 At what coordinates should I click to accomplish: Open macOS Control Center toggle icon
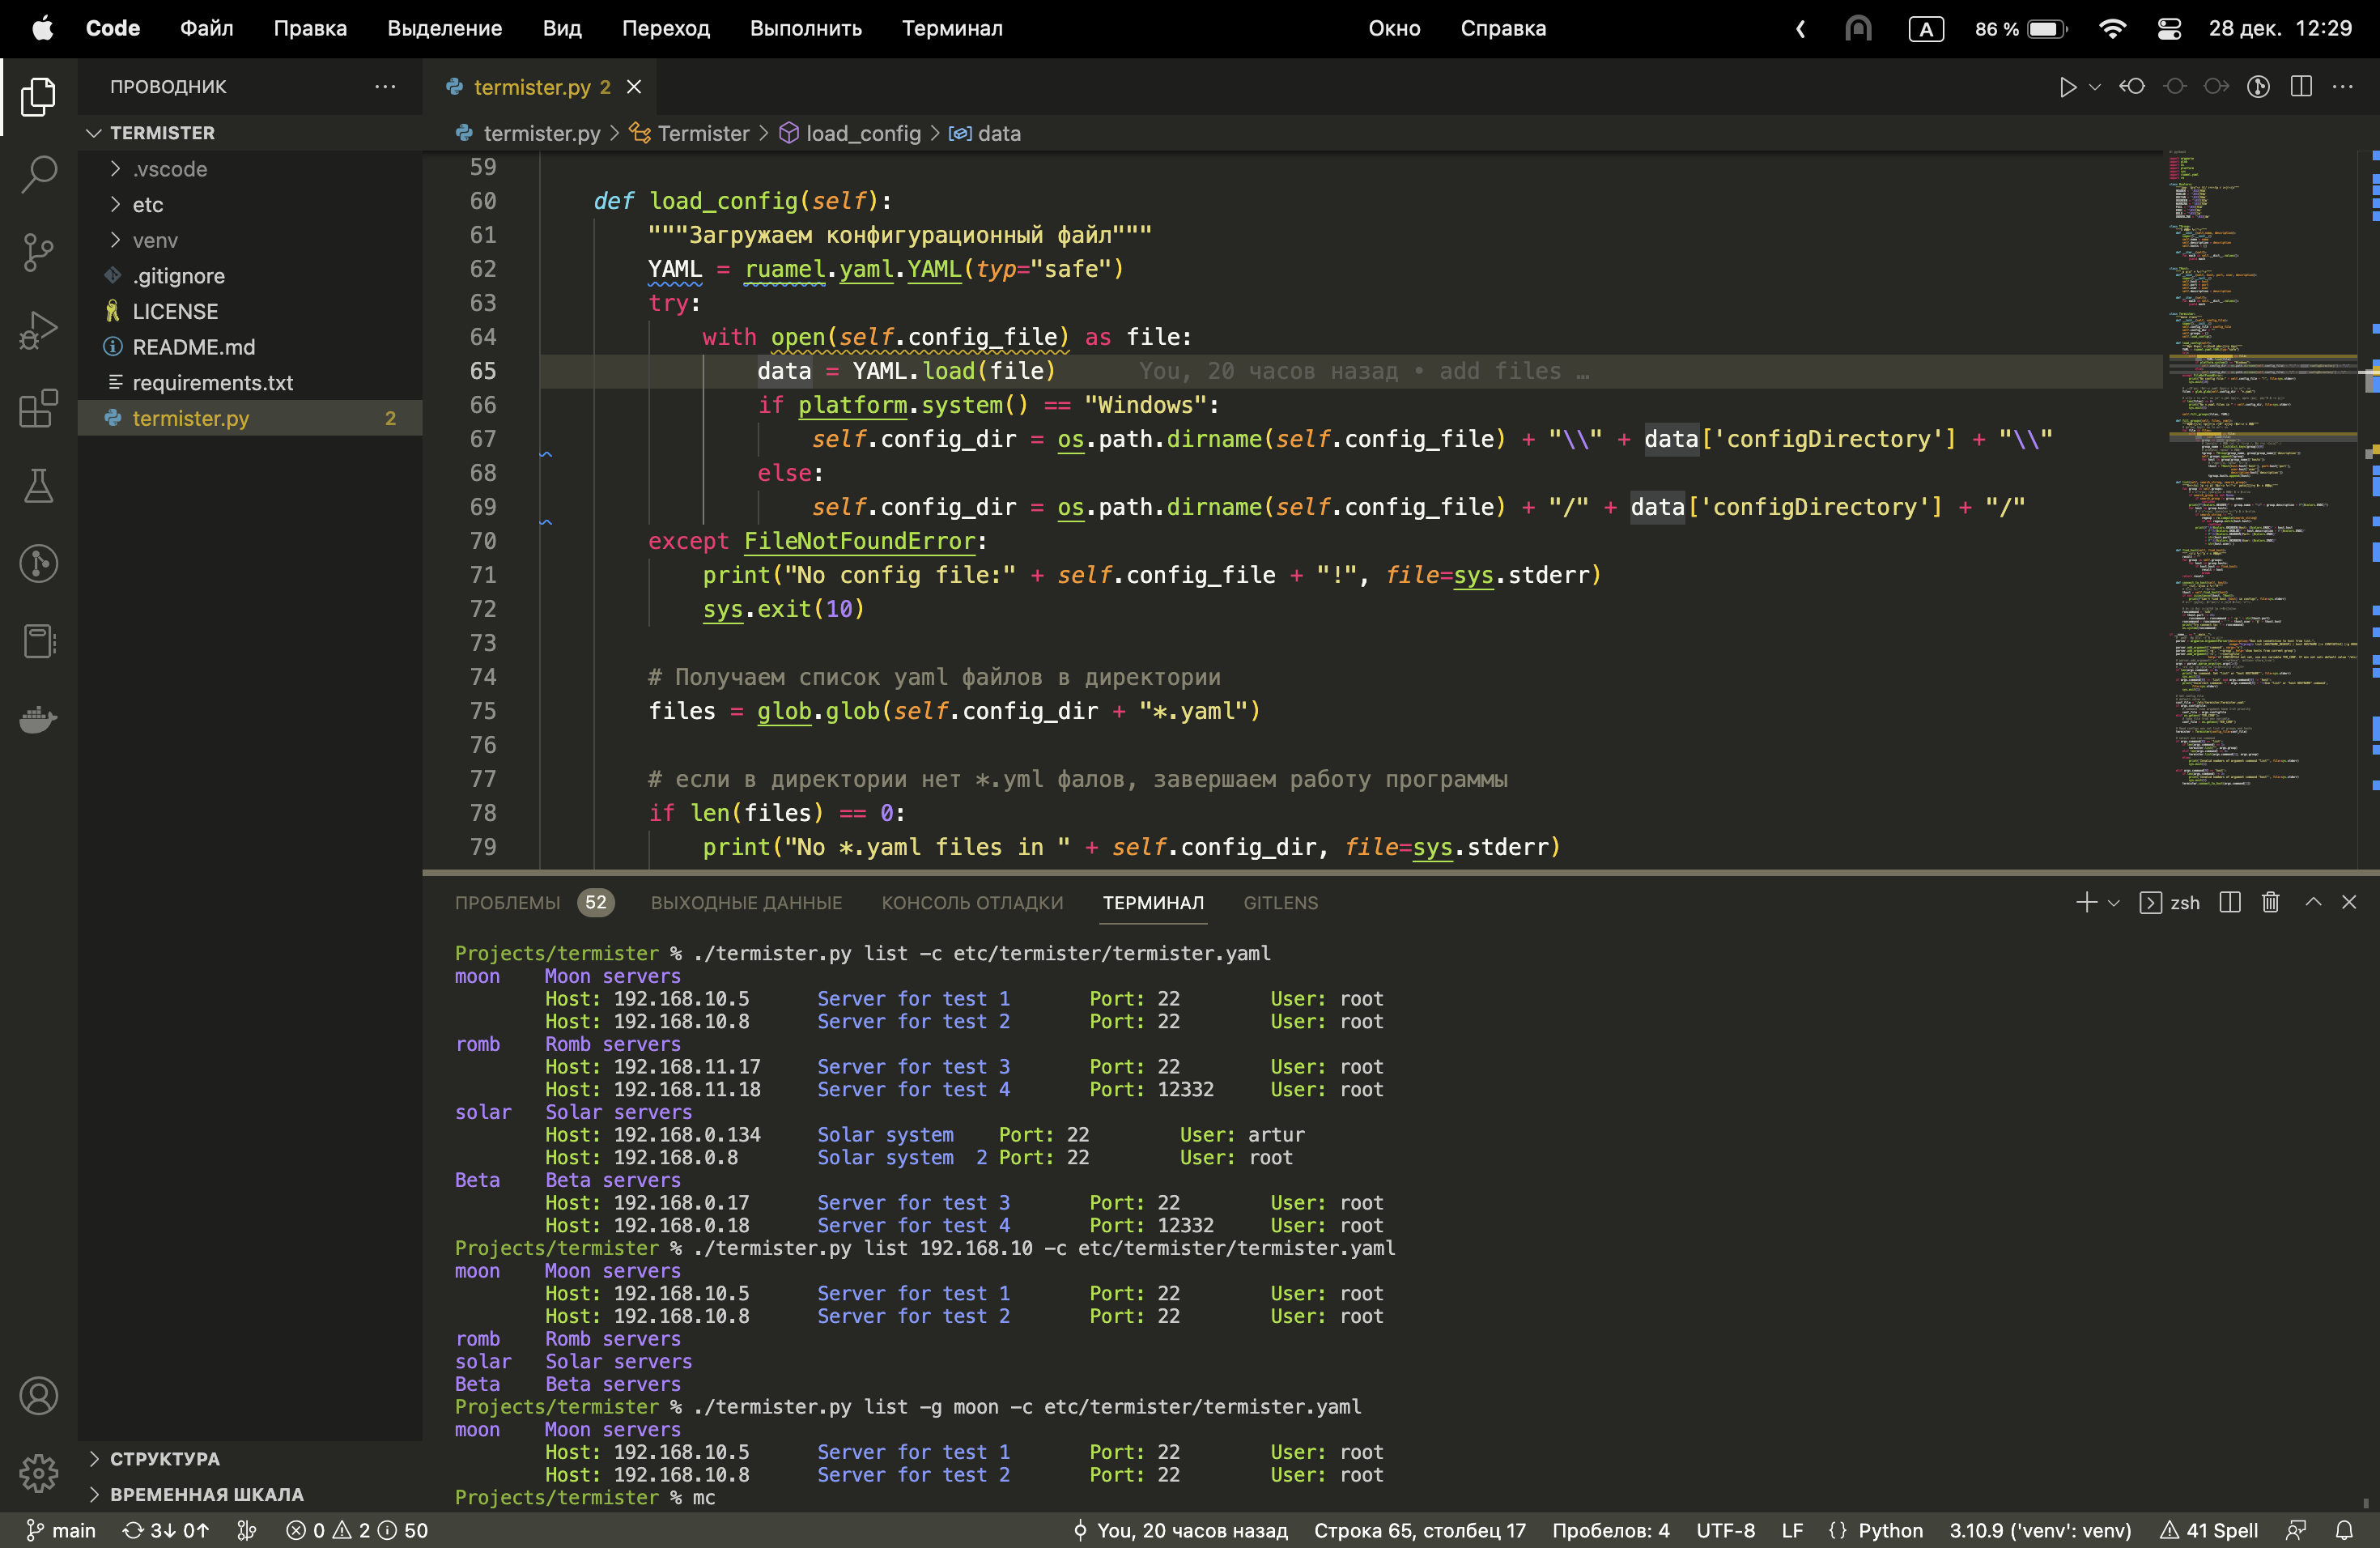[2169, 28]
